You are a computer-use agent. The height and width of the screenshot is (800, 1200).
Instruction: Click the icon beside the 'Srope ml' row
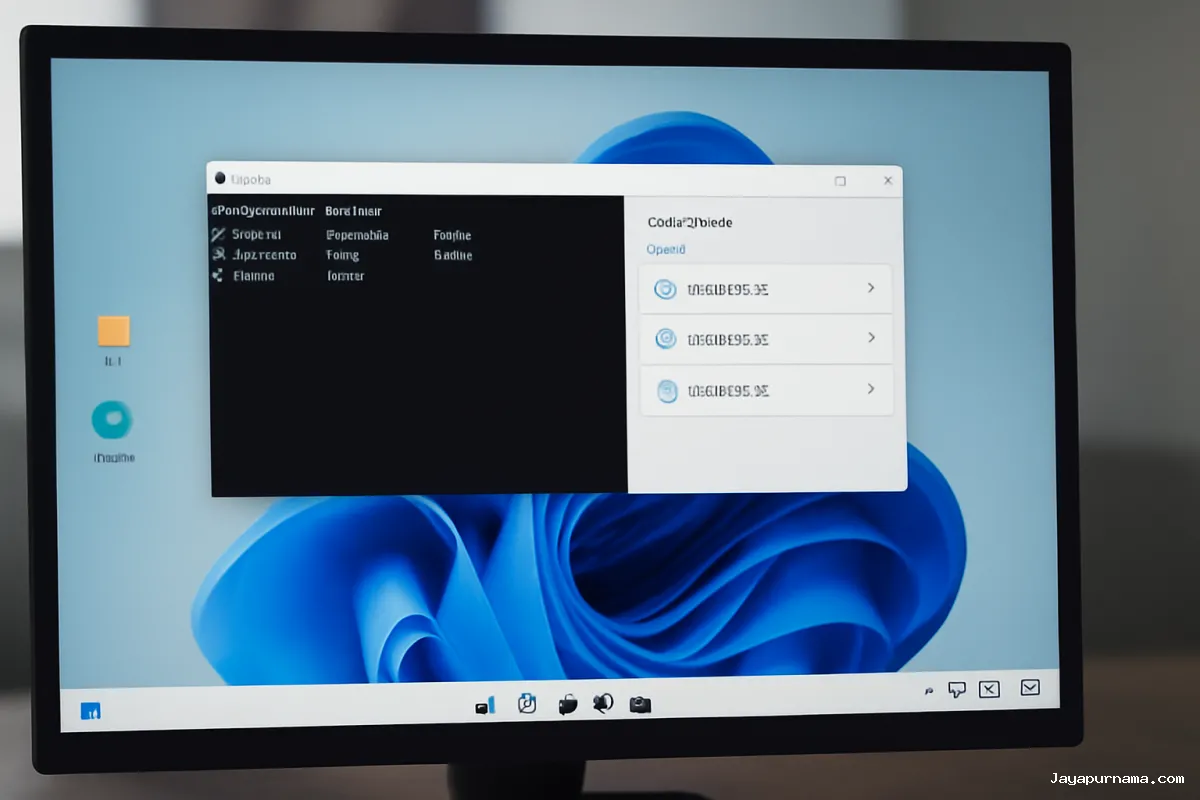pos(219,234)
